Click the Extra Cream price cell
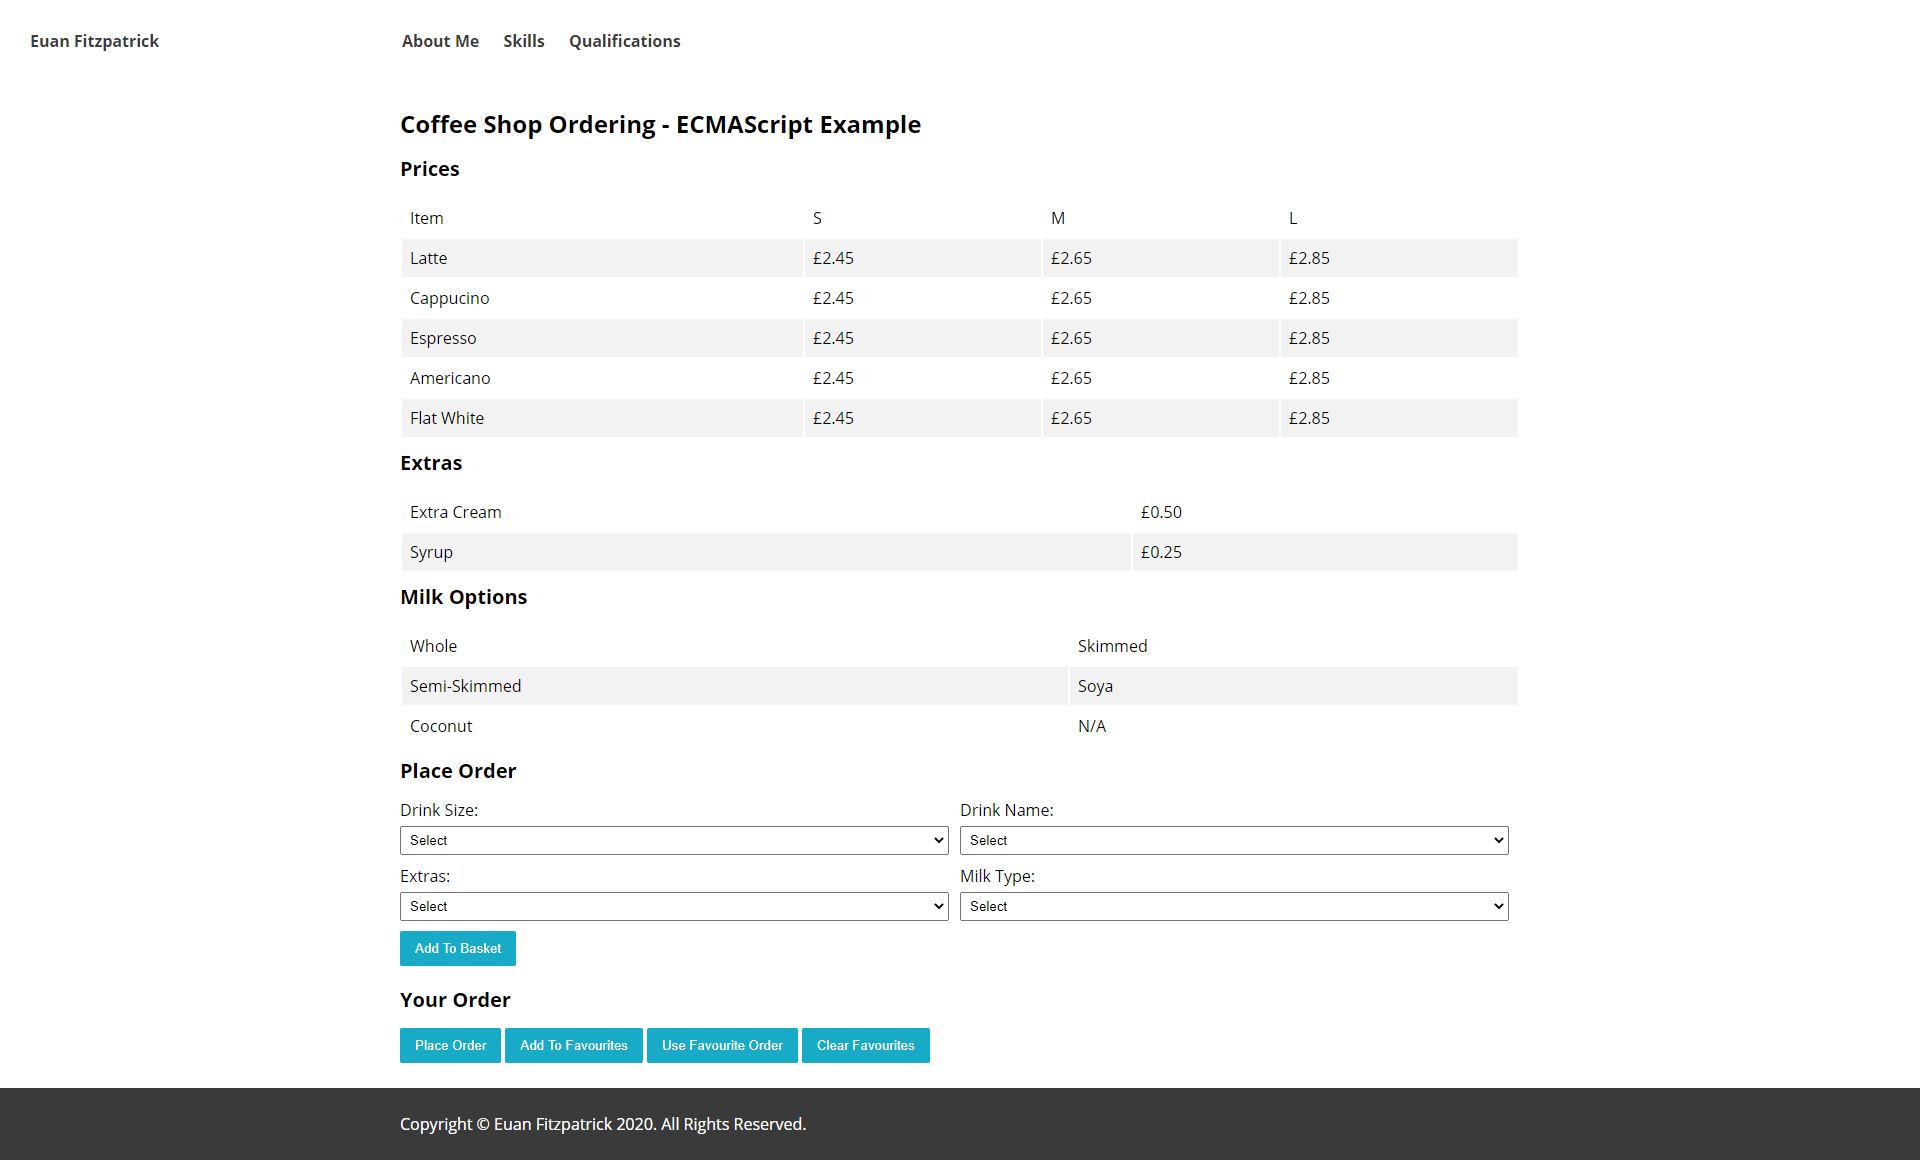 click(x=1161, y=511)
